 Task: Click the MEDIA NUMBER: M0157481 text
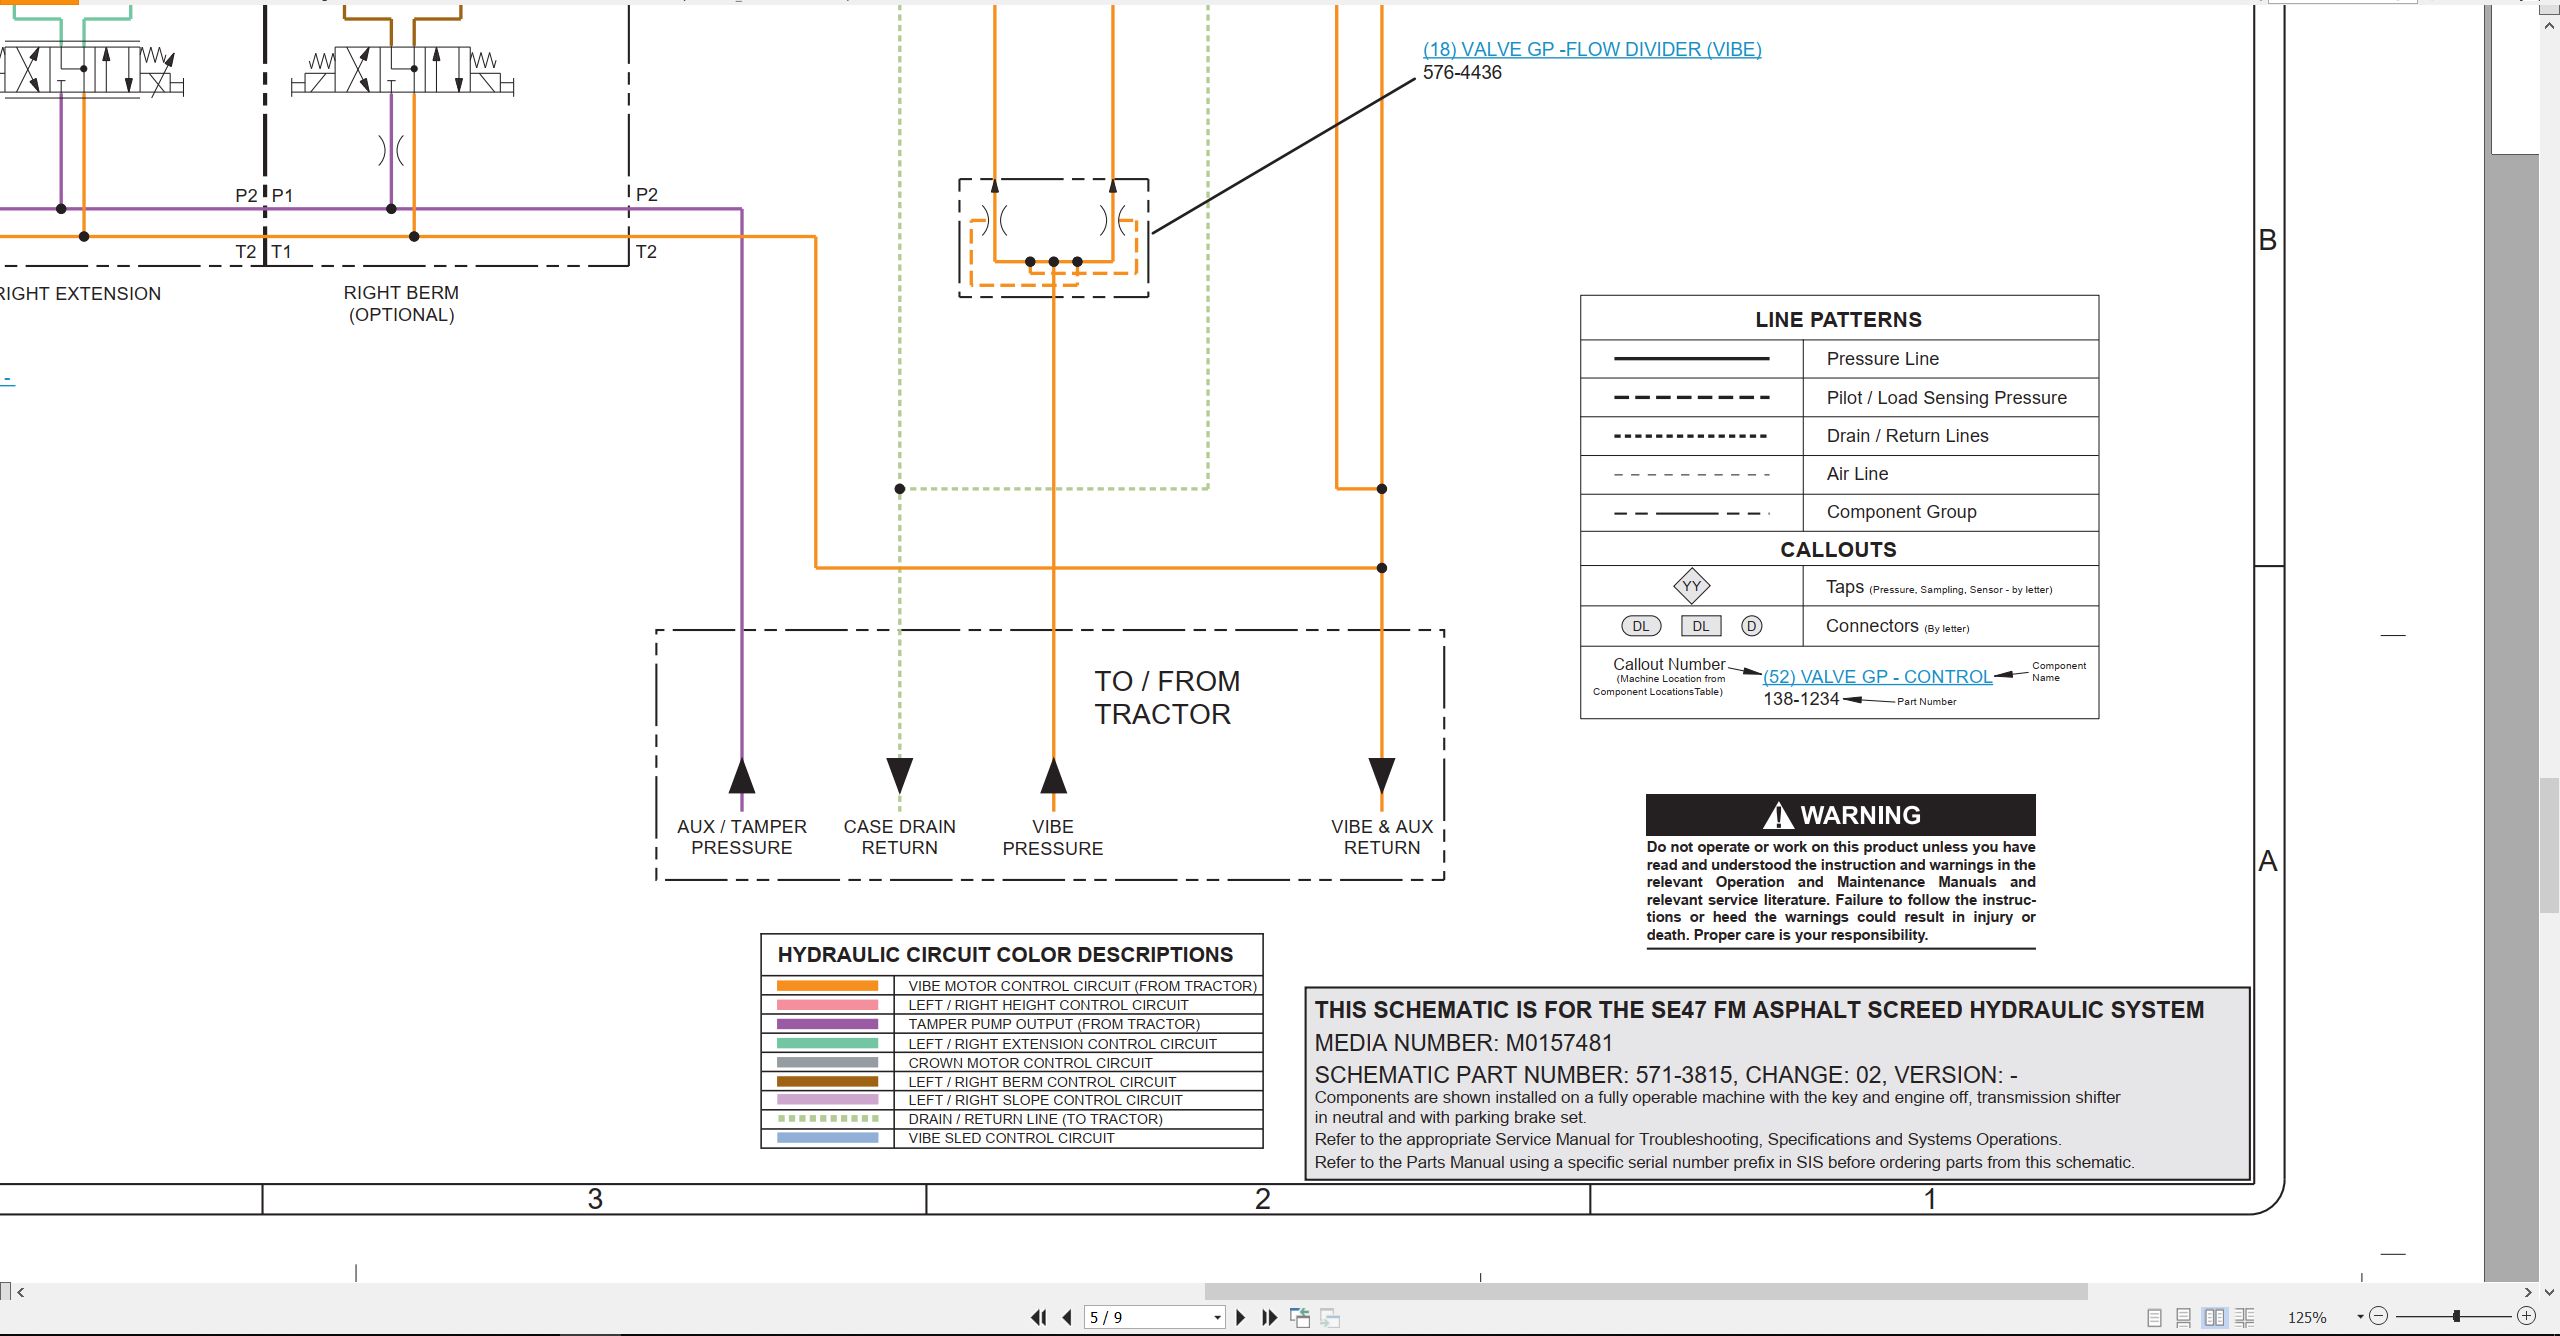1463,1043
